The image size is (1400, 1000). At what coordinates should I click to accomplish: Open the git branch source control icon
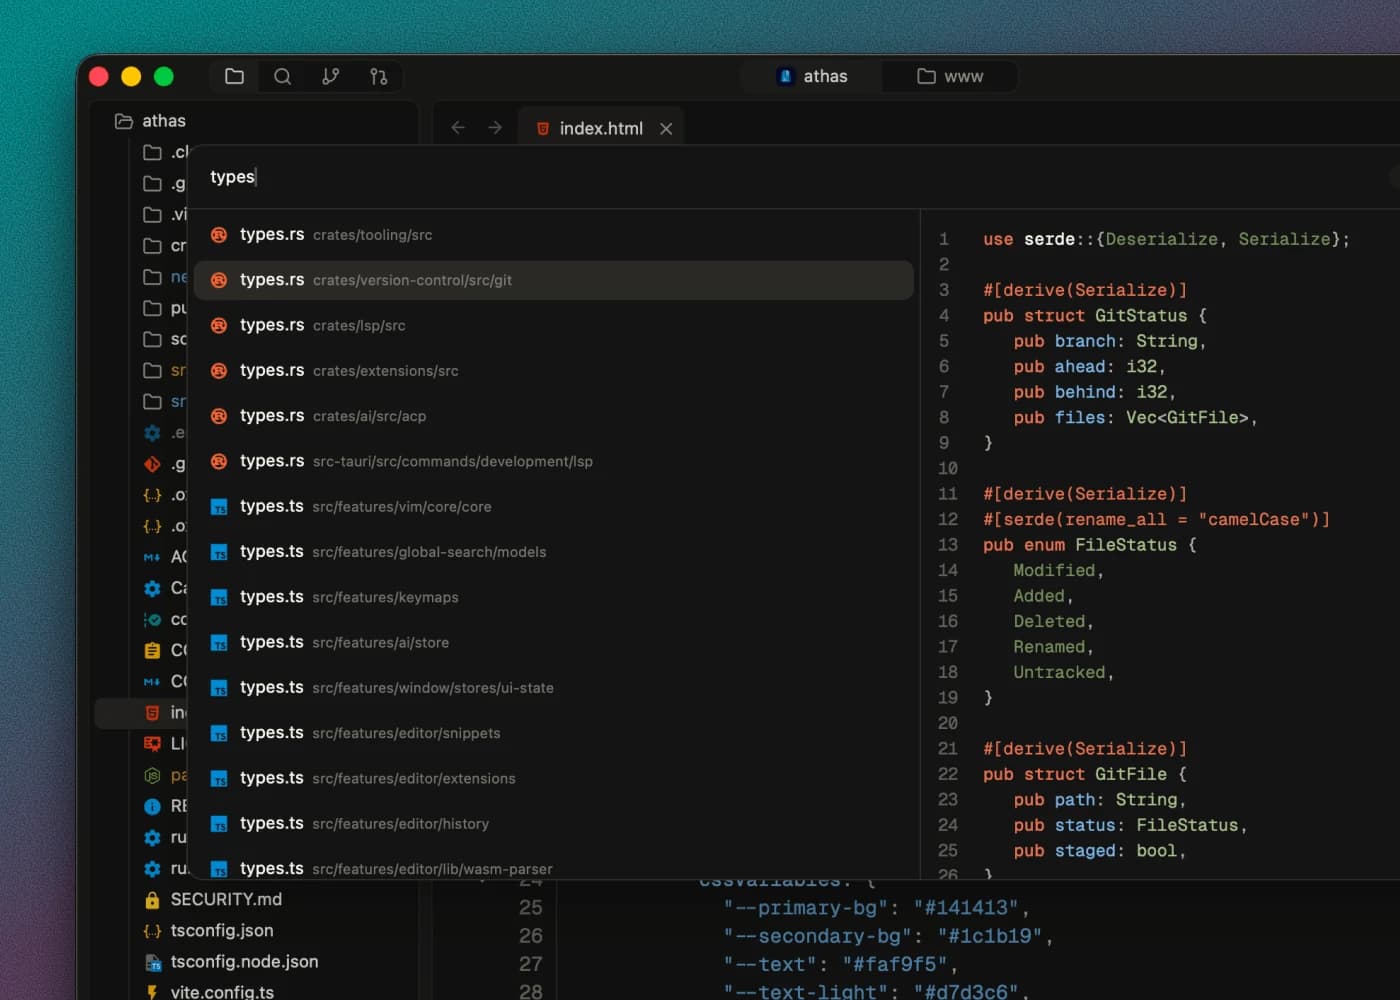(x=331, y=76)
